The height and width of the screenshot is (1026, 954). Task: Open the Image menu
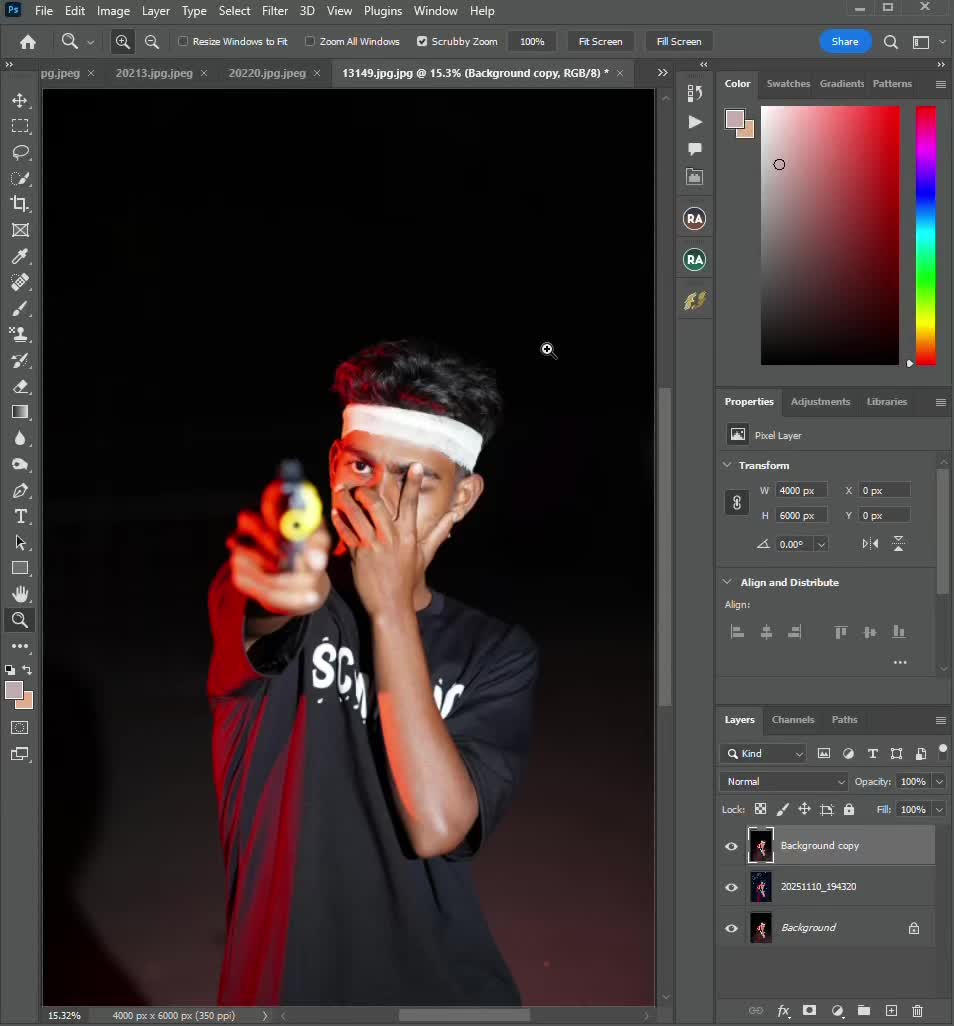[113, 10]
